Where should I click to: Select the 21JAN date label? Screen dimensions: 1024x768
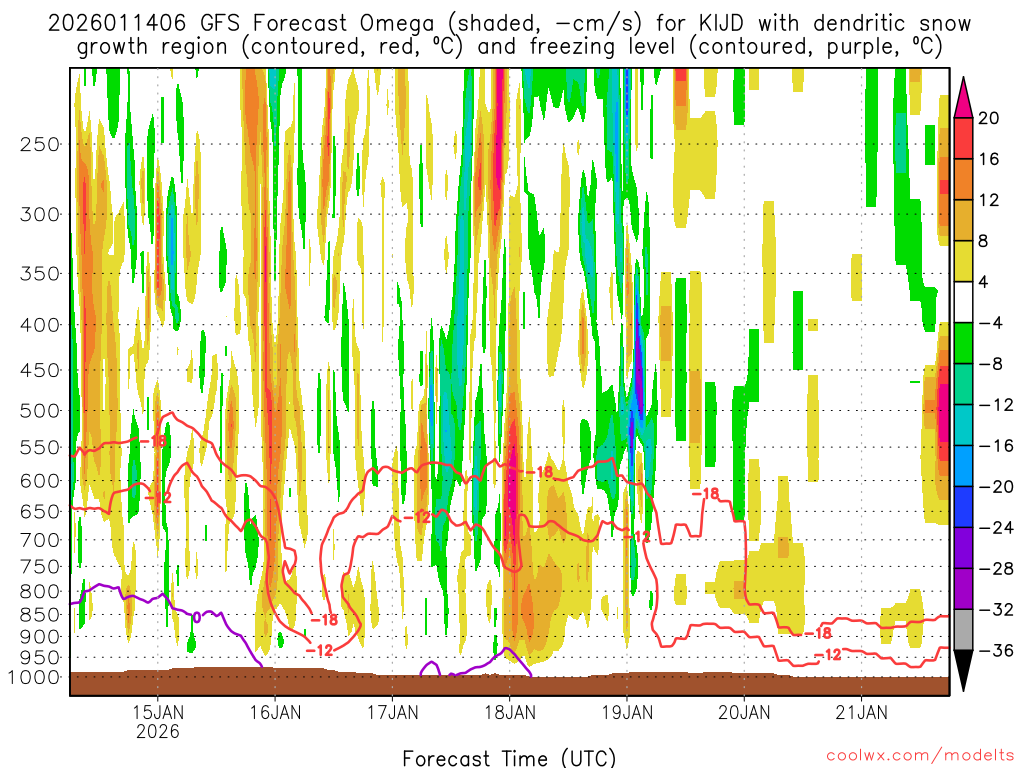(862, 712)
